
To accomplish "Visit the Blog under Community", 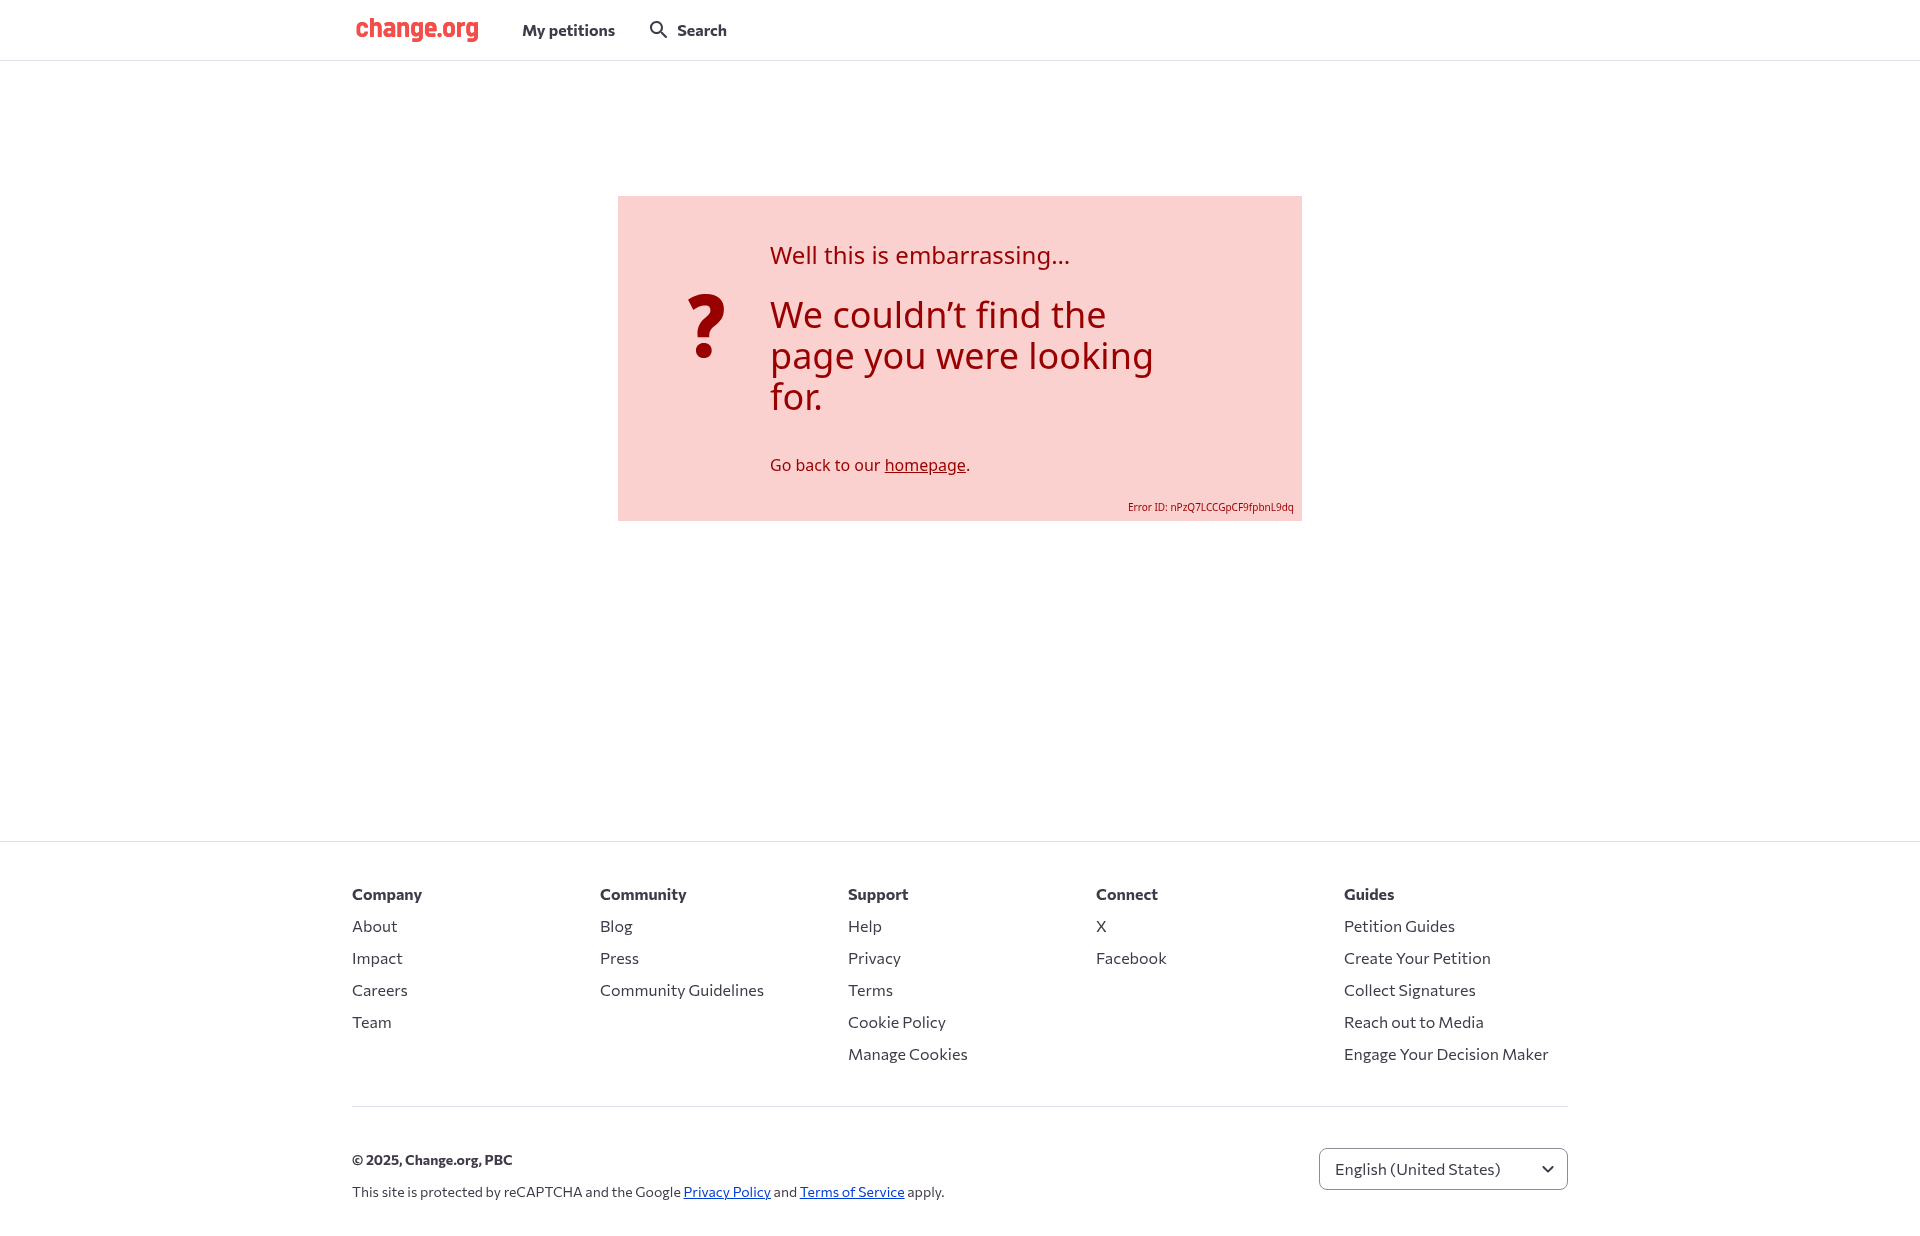I will tap(616, 926).
